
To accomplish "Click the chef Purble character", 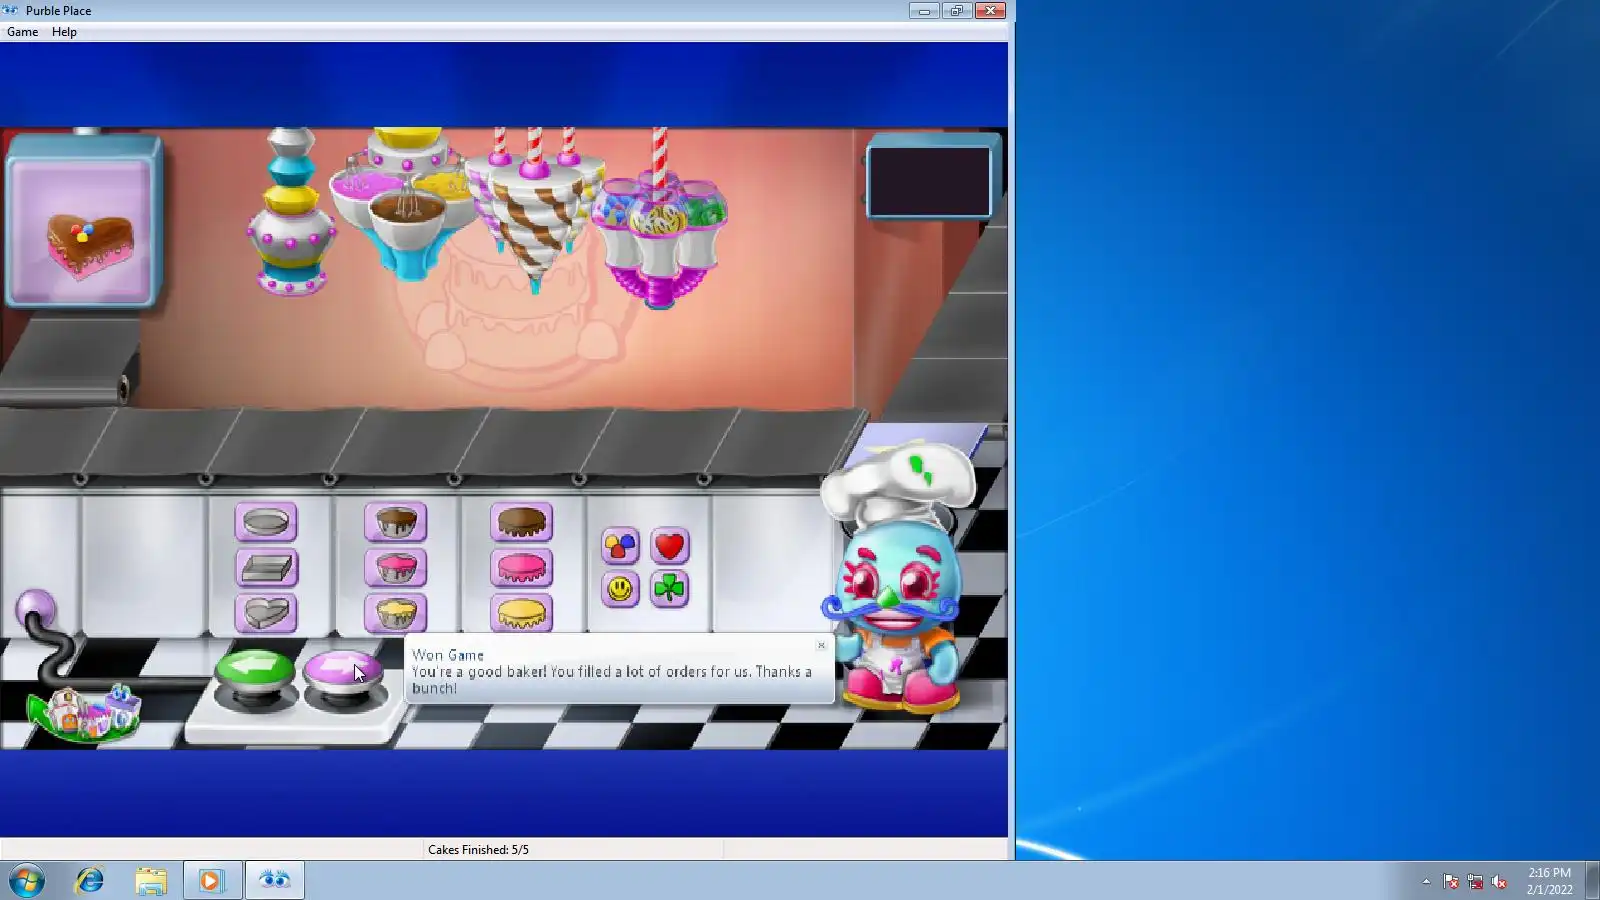I will [x=896, y=578].
